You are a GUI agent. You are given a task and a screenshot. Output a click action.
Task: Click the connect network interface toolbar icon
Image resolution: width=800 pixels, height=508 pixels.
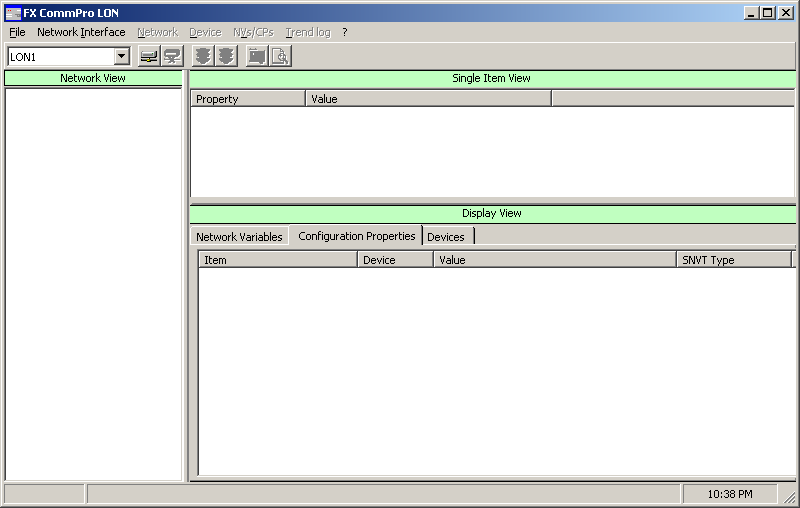(x=149, y=56)
